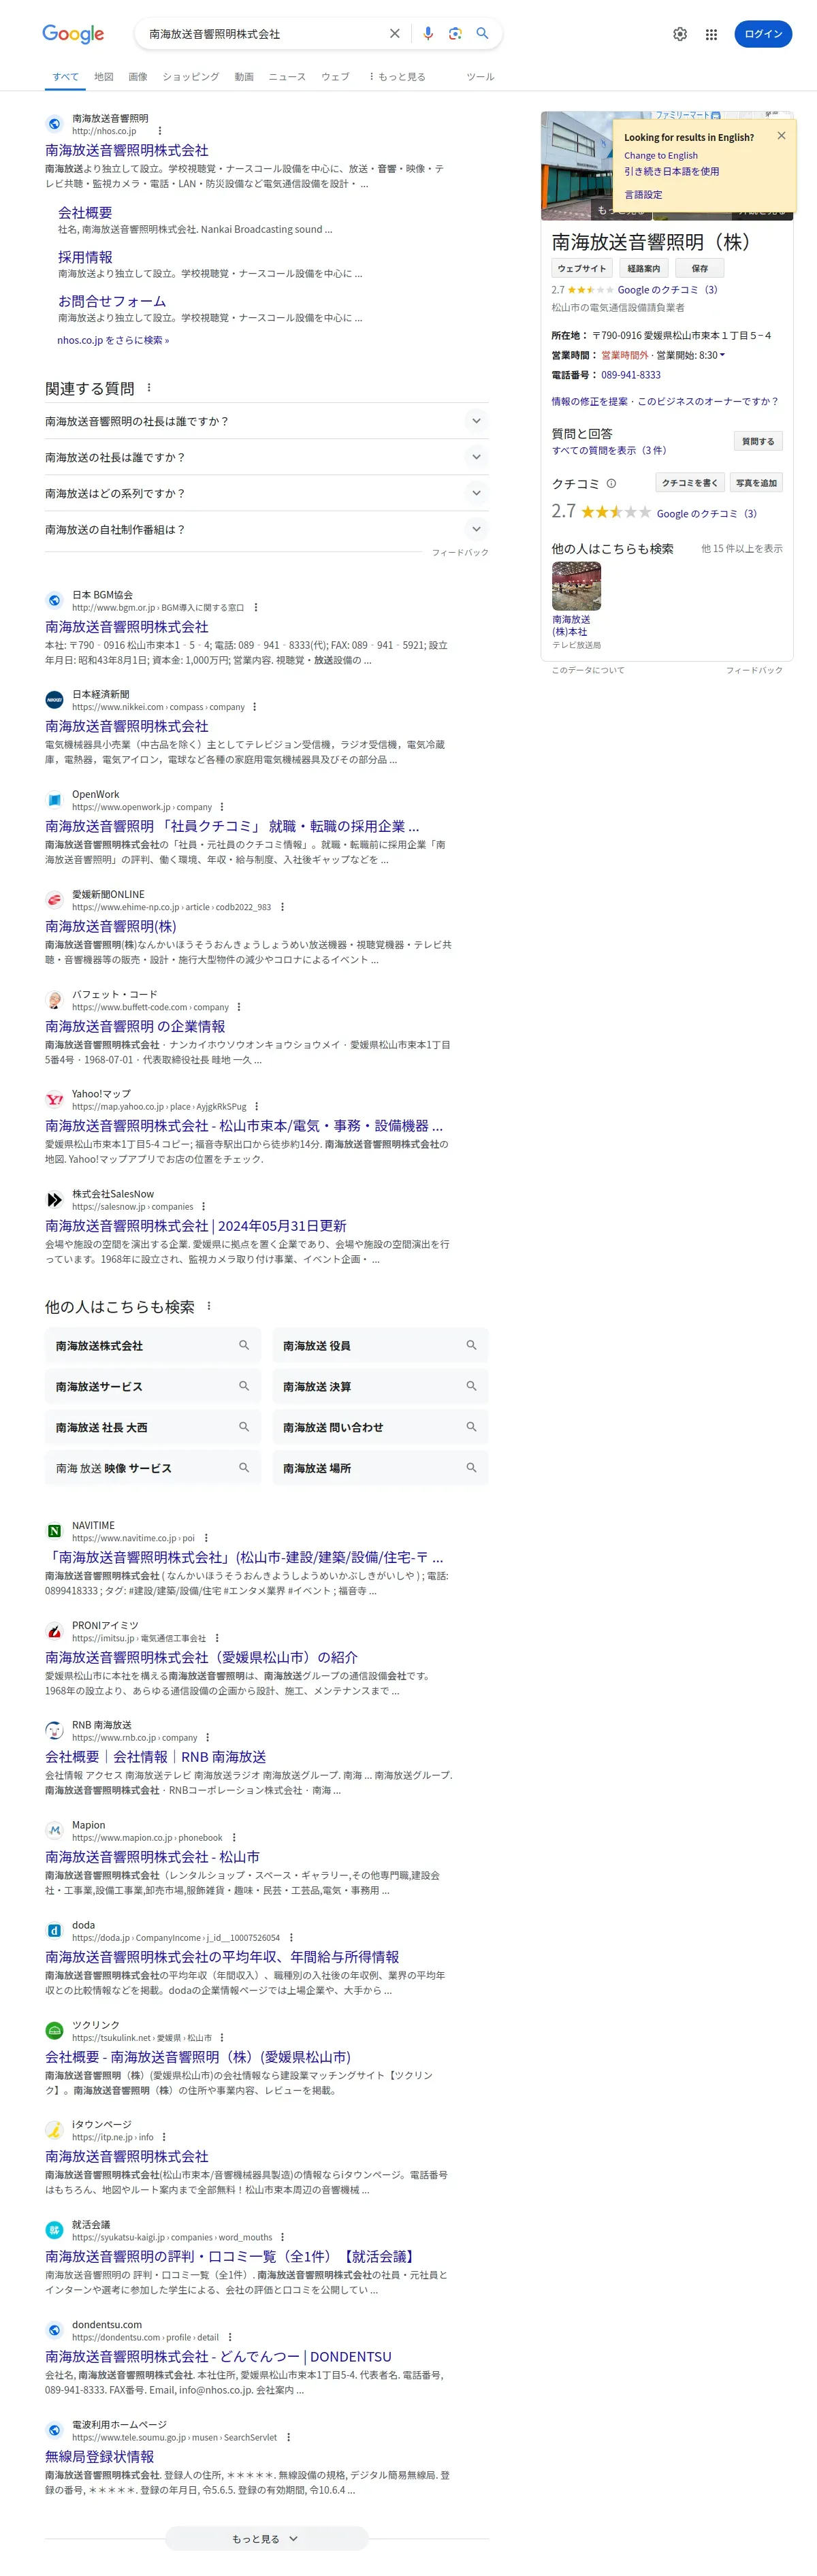This screenshot has height=2576, width=817.
Task: Switch to the 画像 tab
Action: 138,76
